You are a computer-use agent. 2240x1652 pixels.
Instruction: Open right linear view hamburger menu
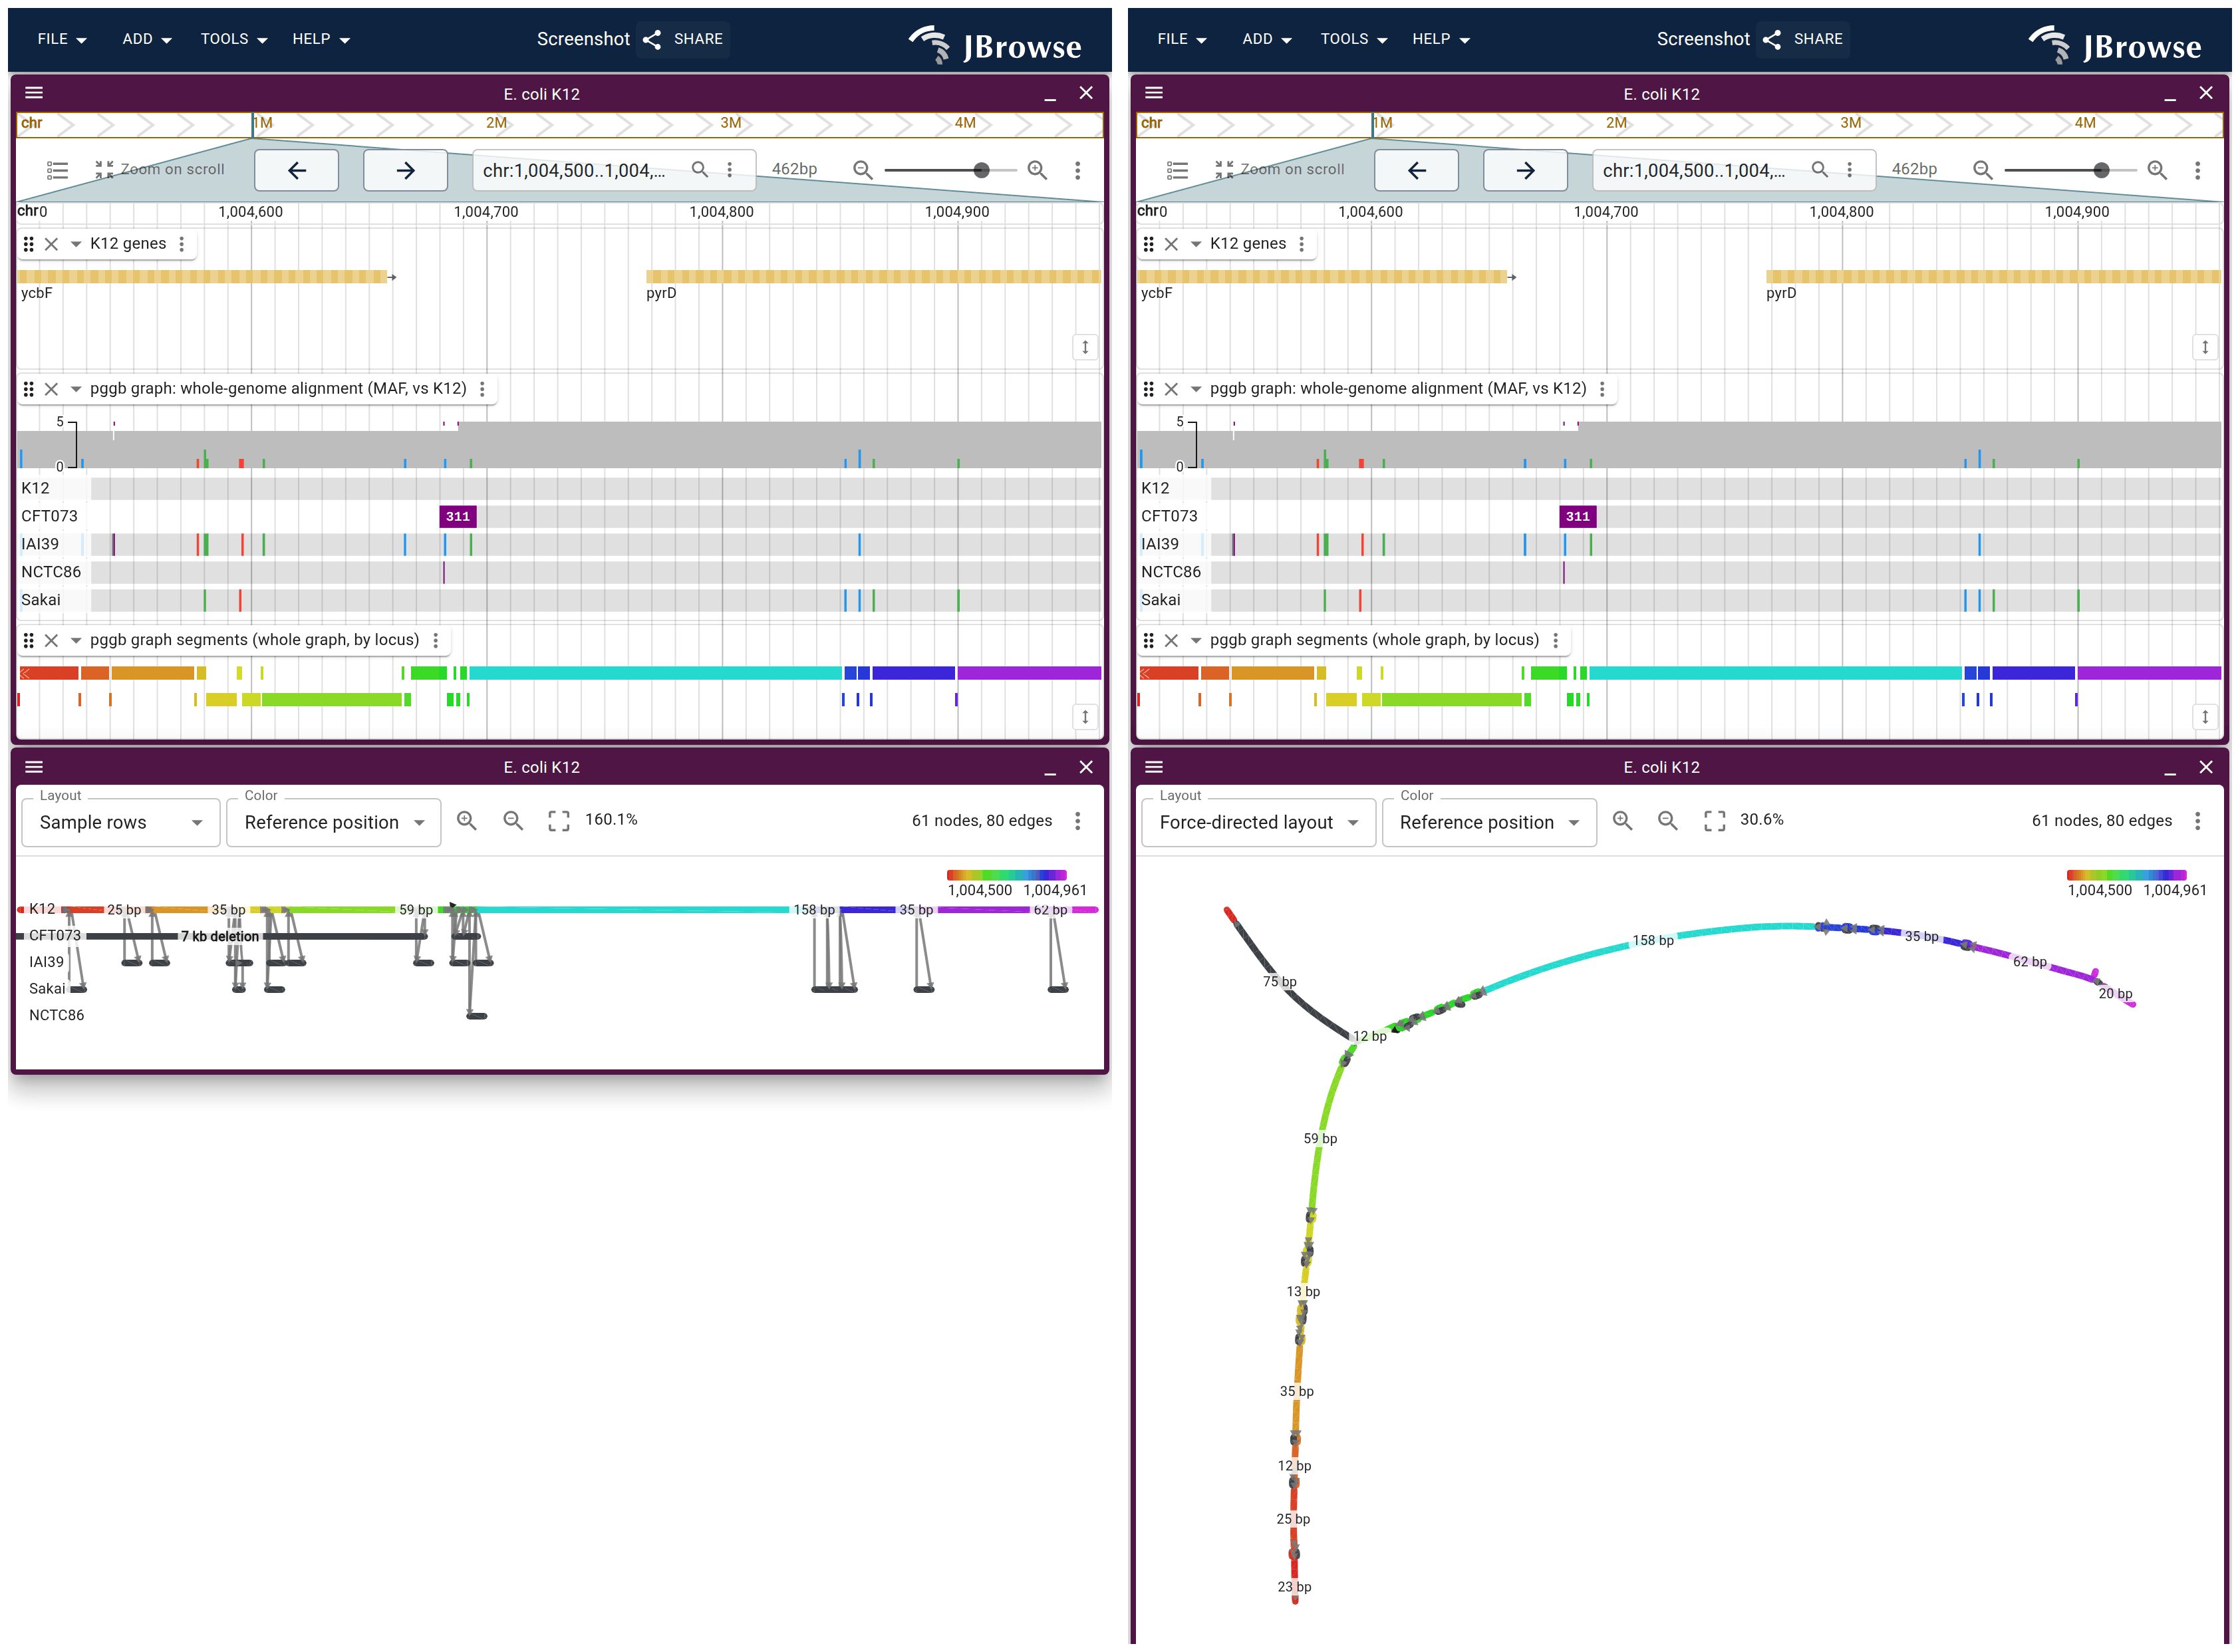[x=1154, y=93]
